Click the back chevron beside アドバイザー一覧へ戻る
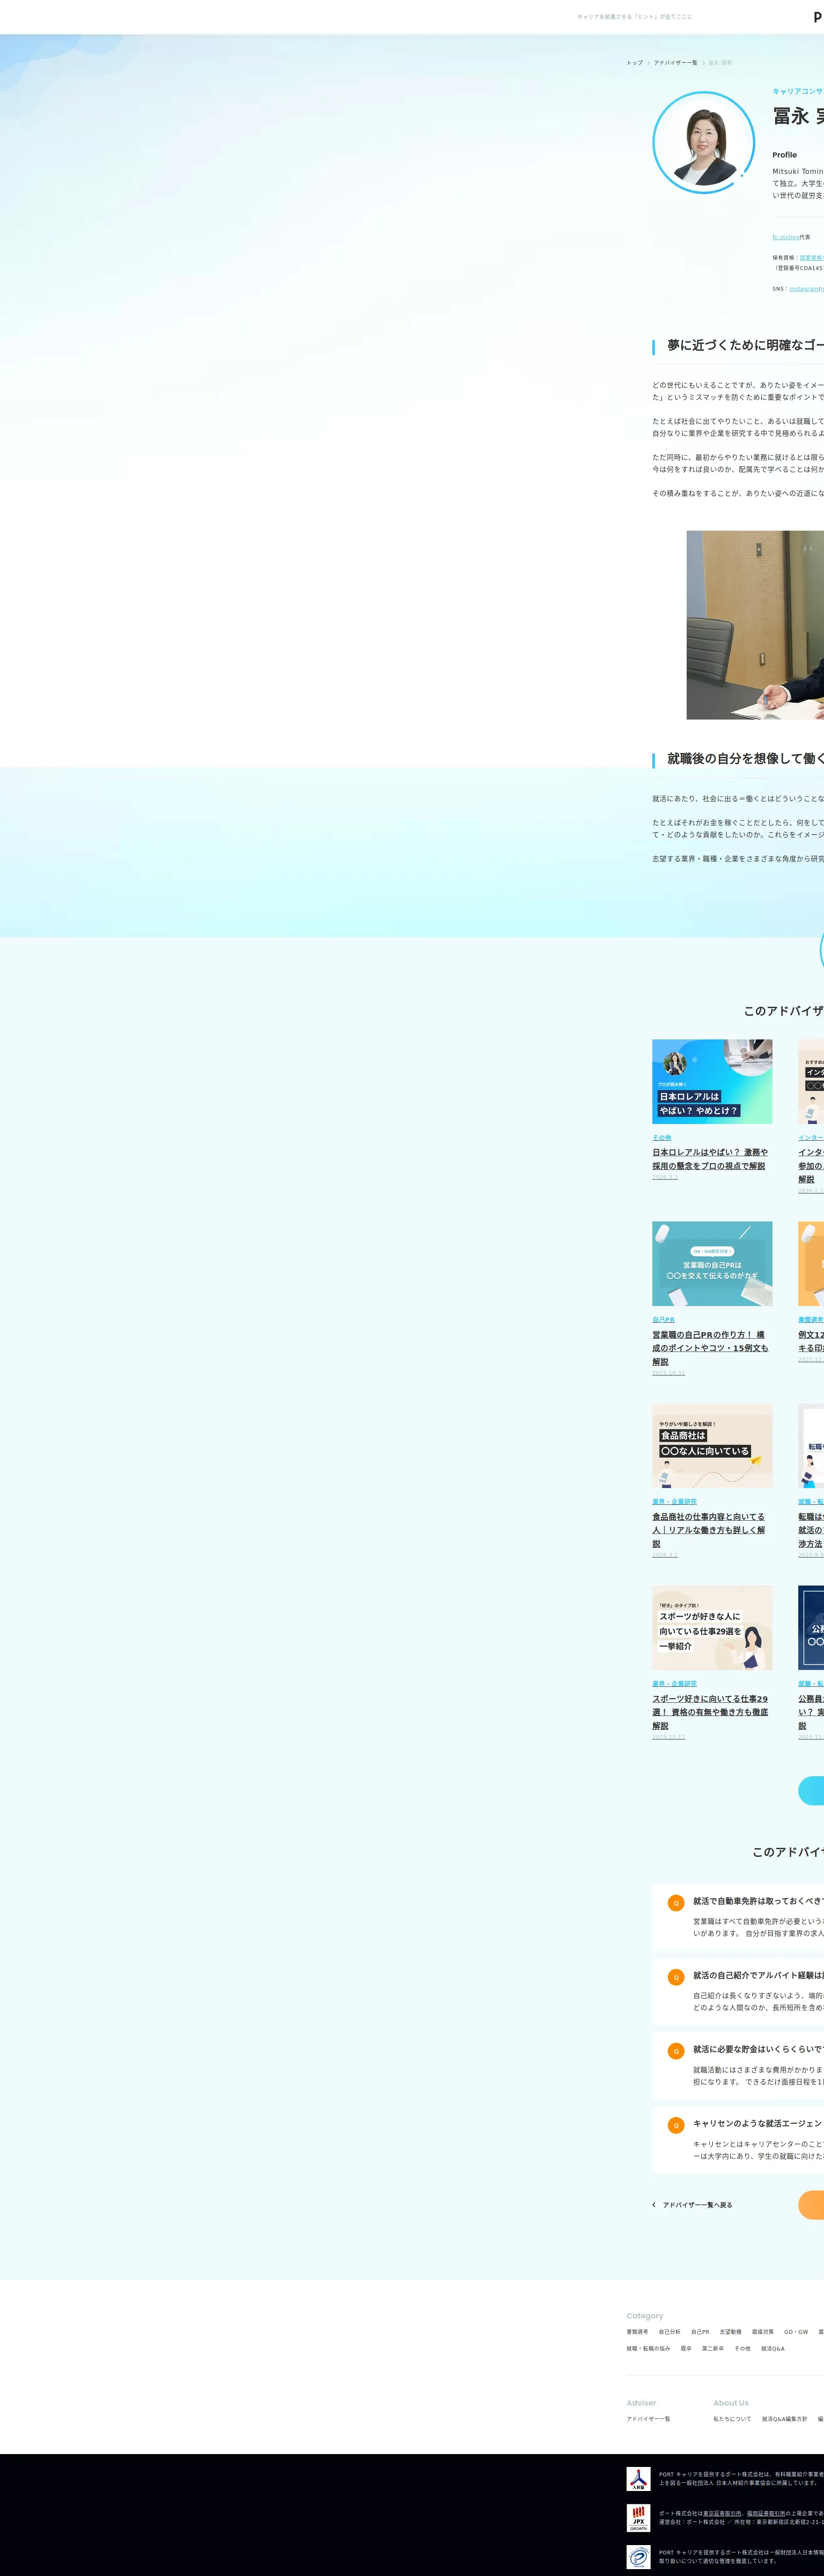The image size is (824, 2576). pos(654,2204)
